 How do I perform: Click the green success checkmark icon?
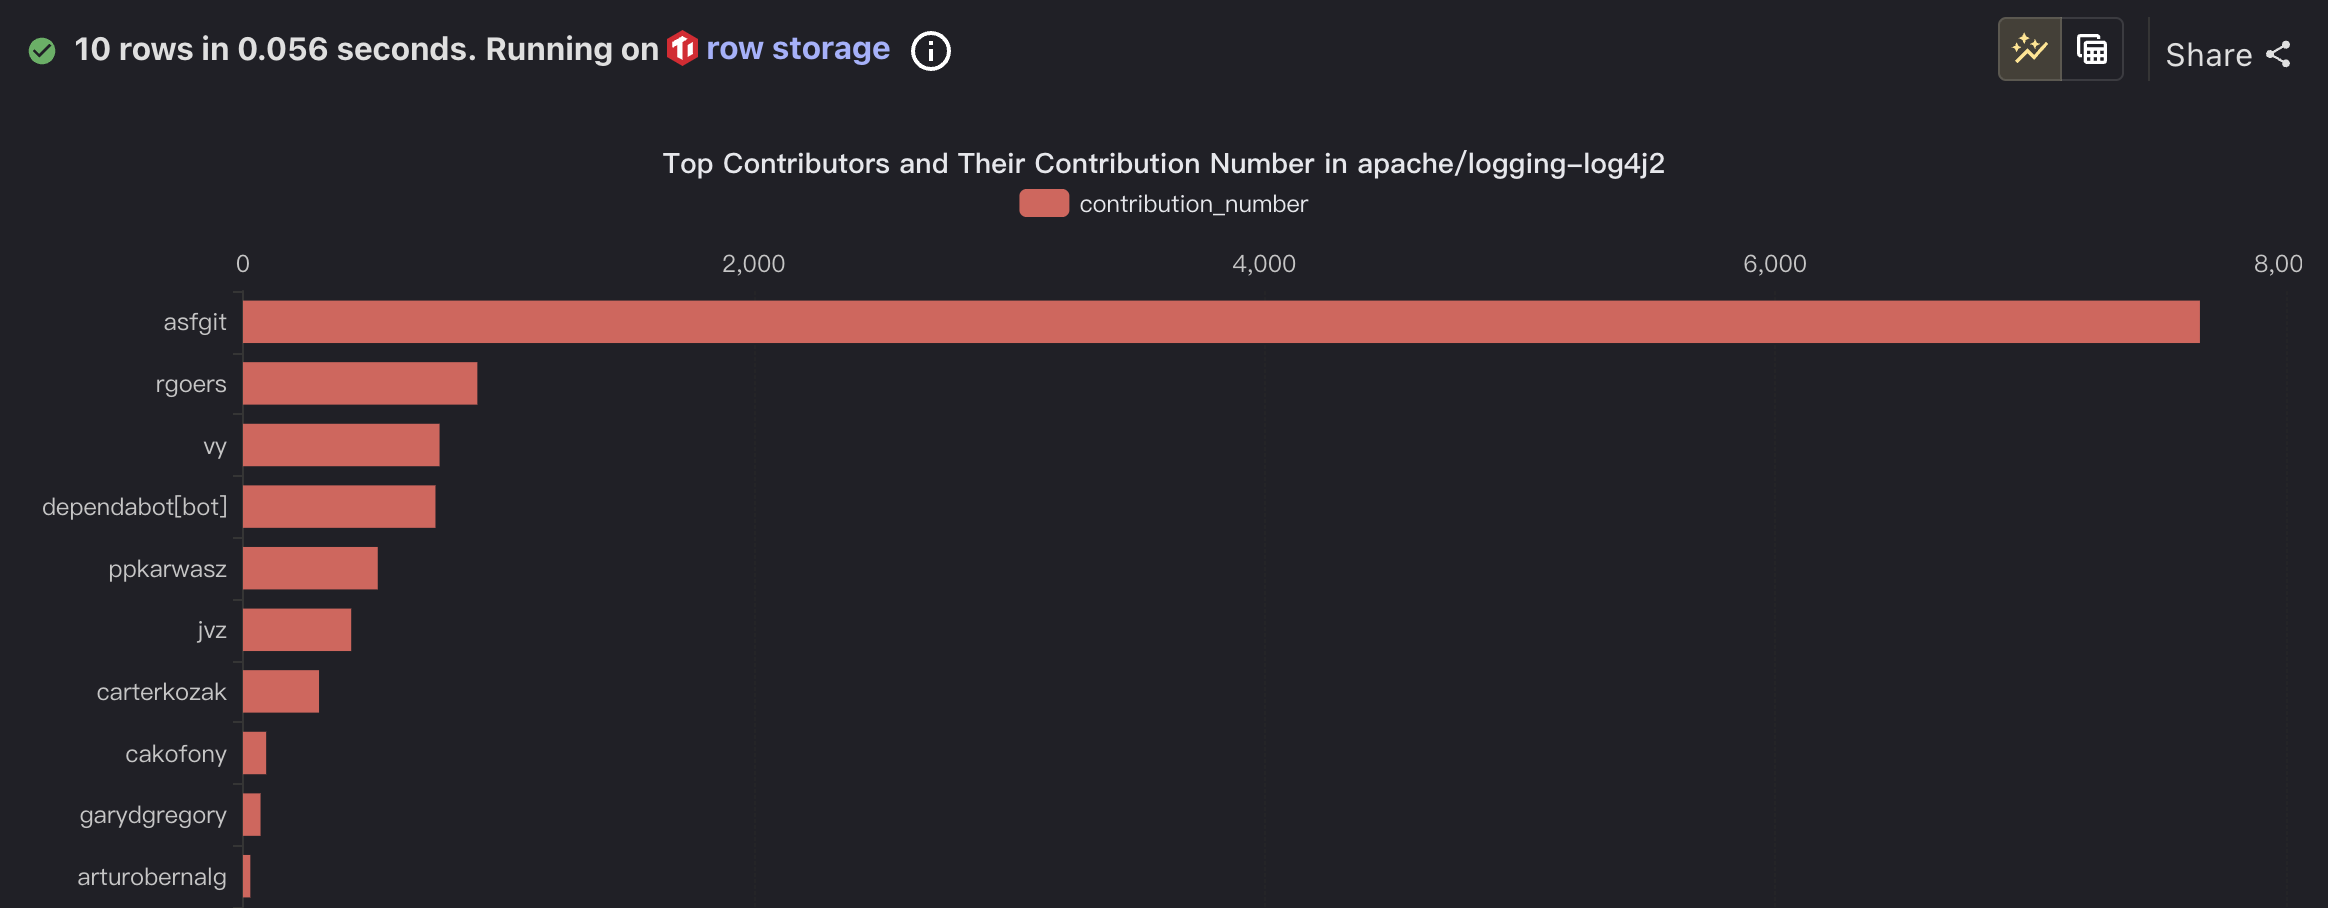point(42,50)
